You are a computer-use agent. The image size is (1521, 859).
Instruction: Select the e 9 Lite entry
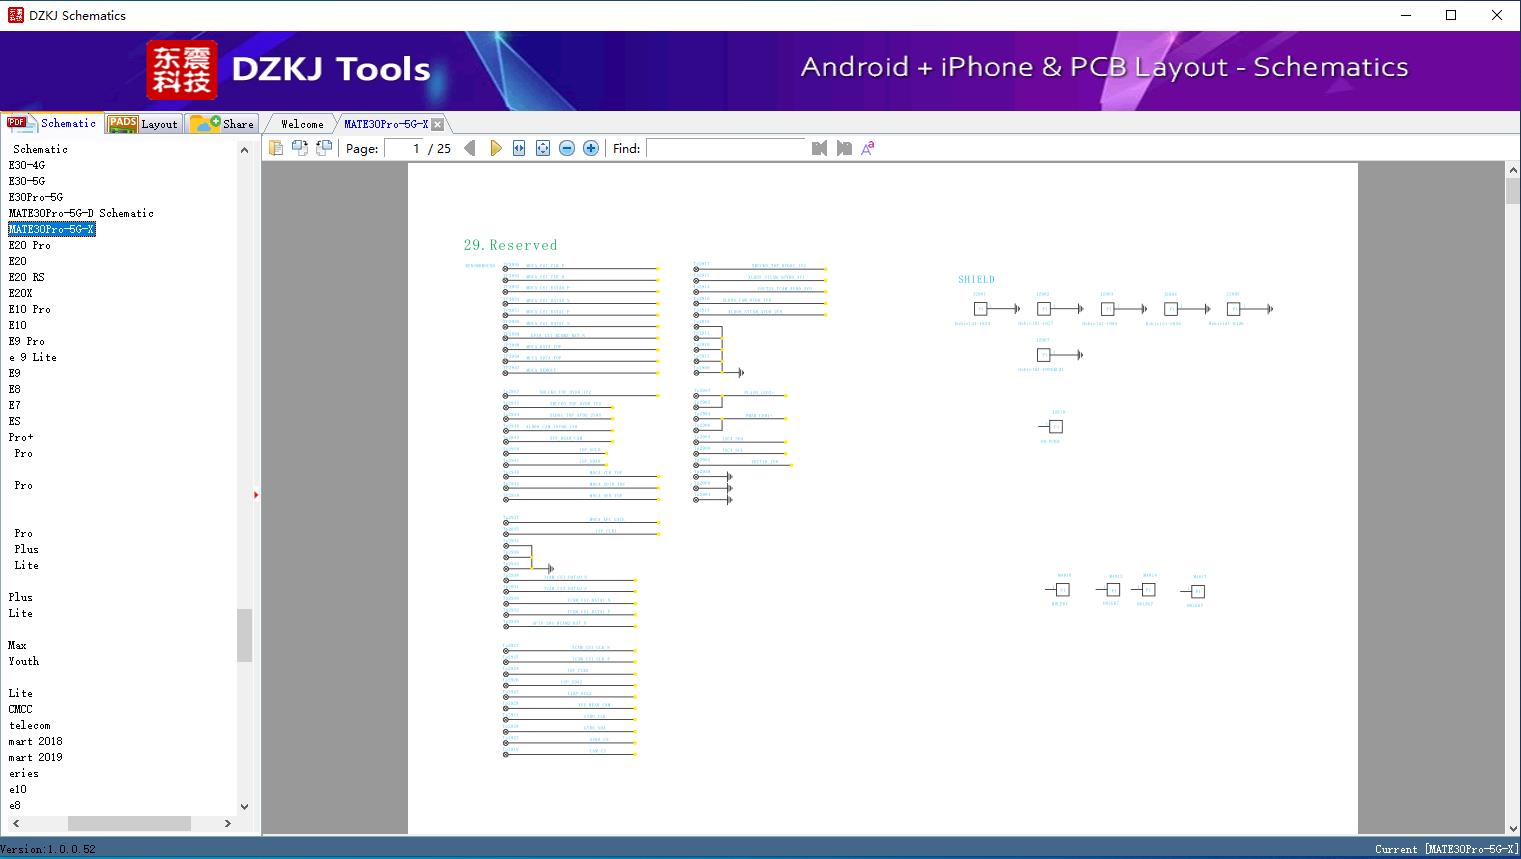coord(33,357)
